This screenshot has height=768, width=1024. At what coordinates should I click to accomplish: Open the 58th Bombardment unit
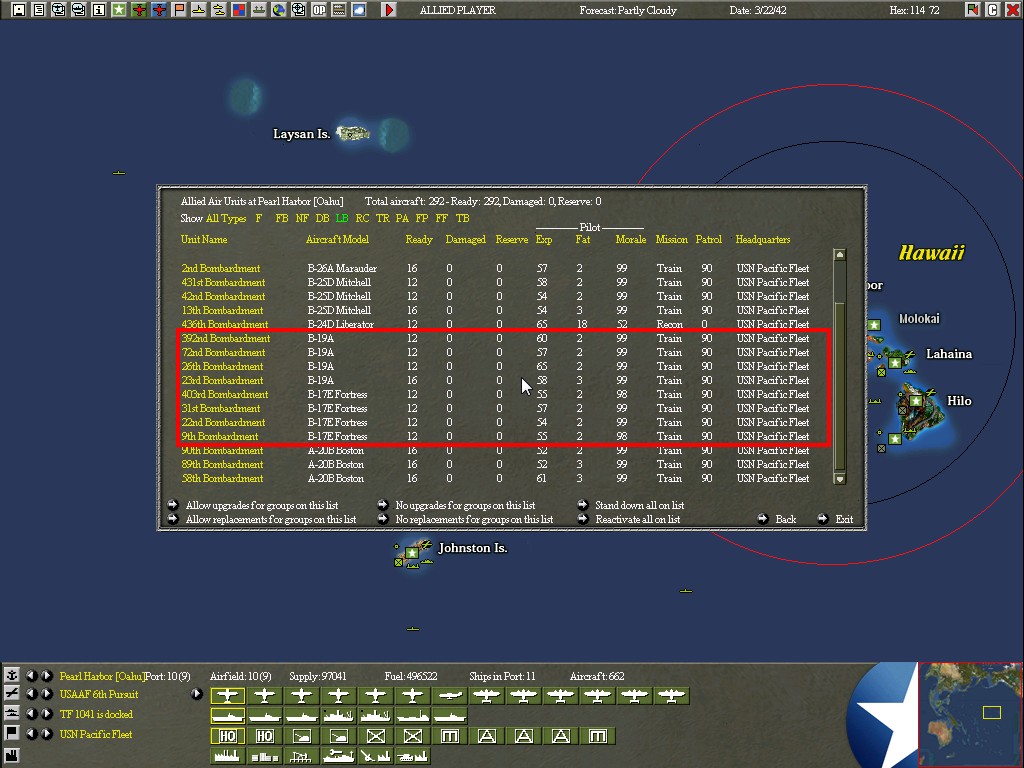[222, 479]
